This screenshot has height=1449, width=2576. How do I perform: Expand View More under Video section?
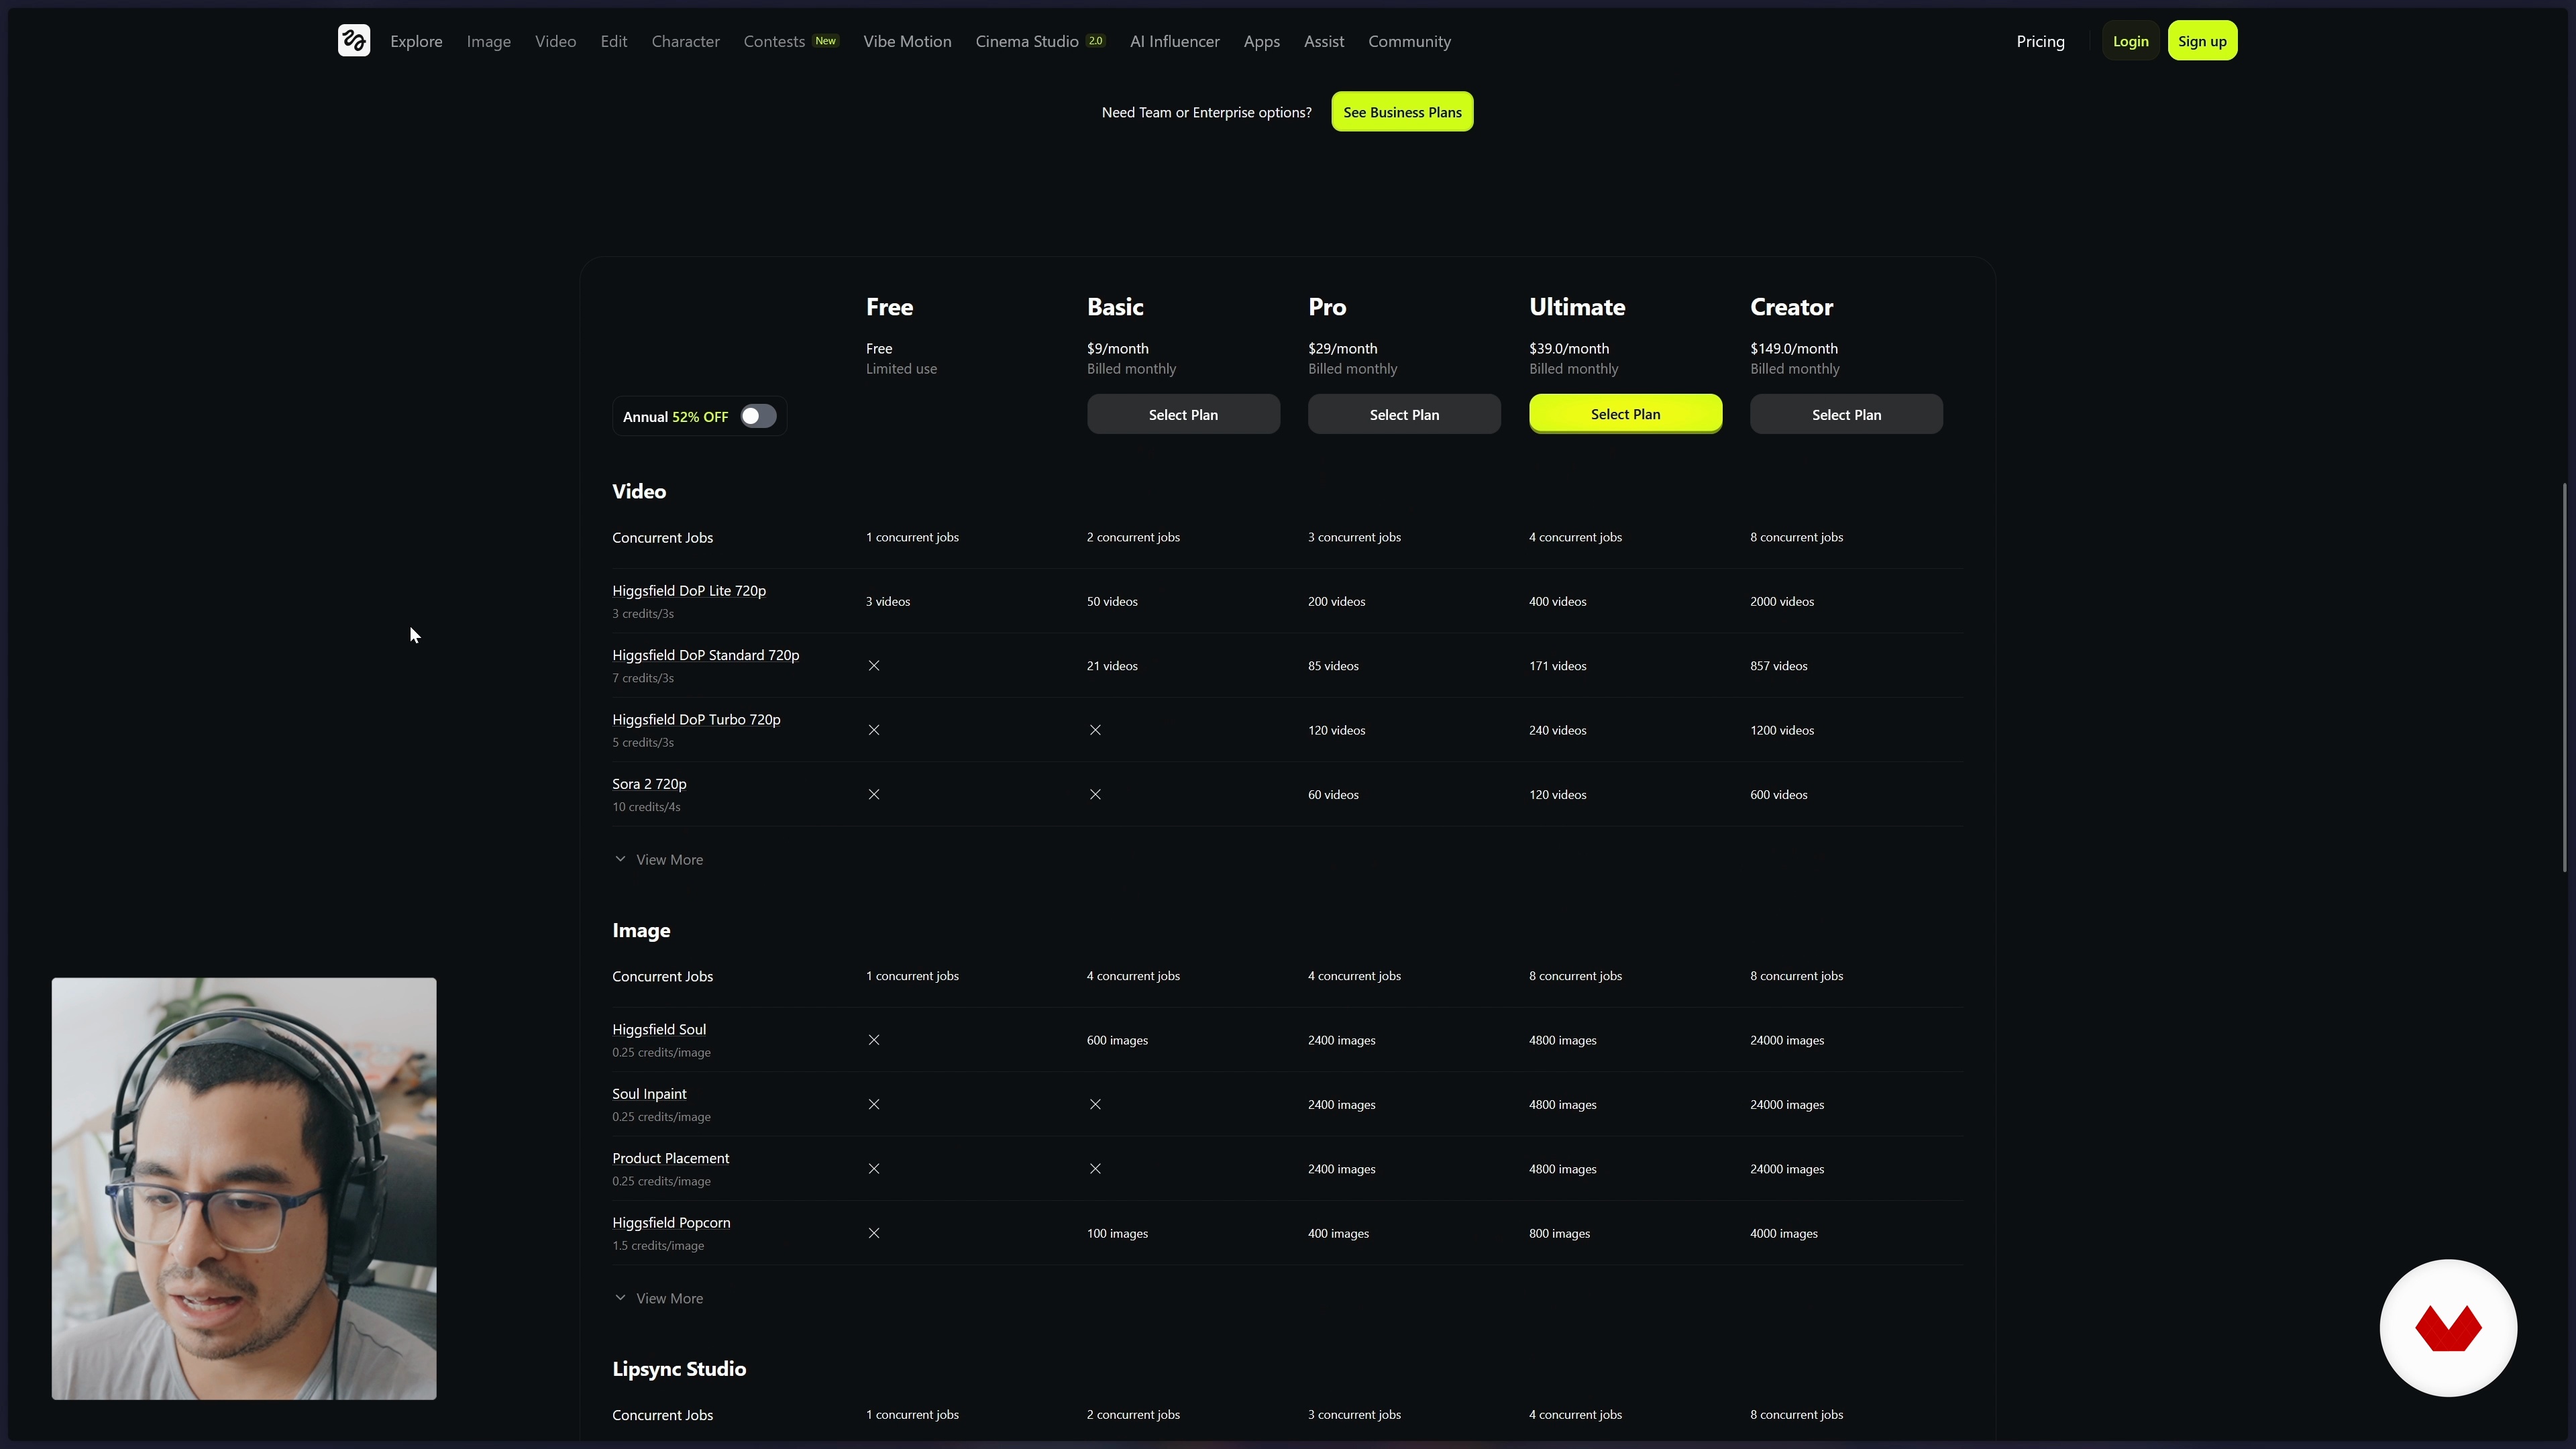[659, 860]
